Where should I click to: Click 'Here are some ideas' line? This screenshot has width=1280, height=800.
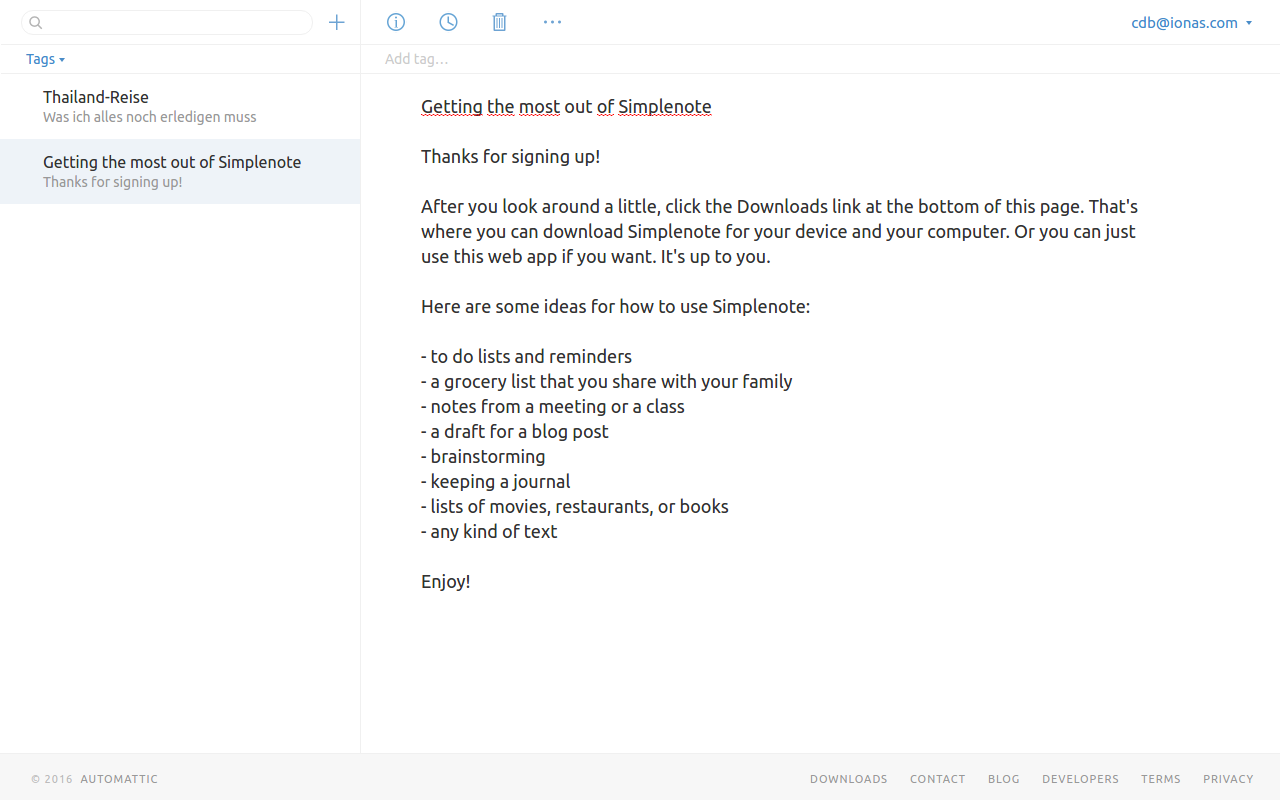coord(615,307)
